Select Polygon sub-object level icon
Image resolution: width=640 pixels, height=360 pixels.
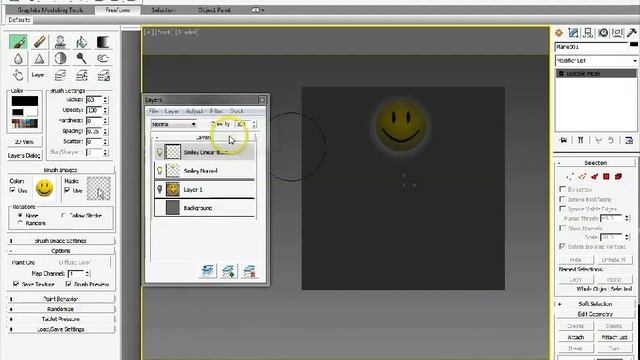[x=606, y=176]
